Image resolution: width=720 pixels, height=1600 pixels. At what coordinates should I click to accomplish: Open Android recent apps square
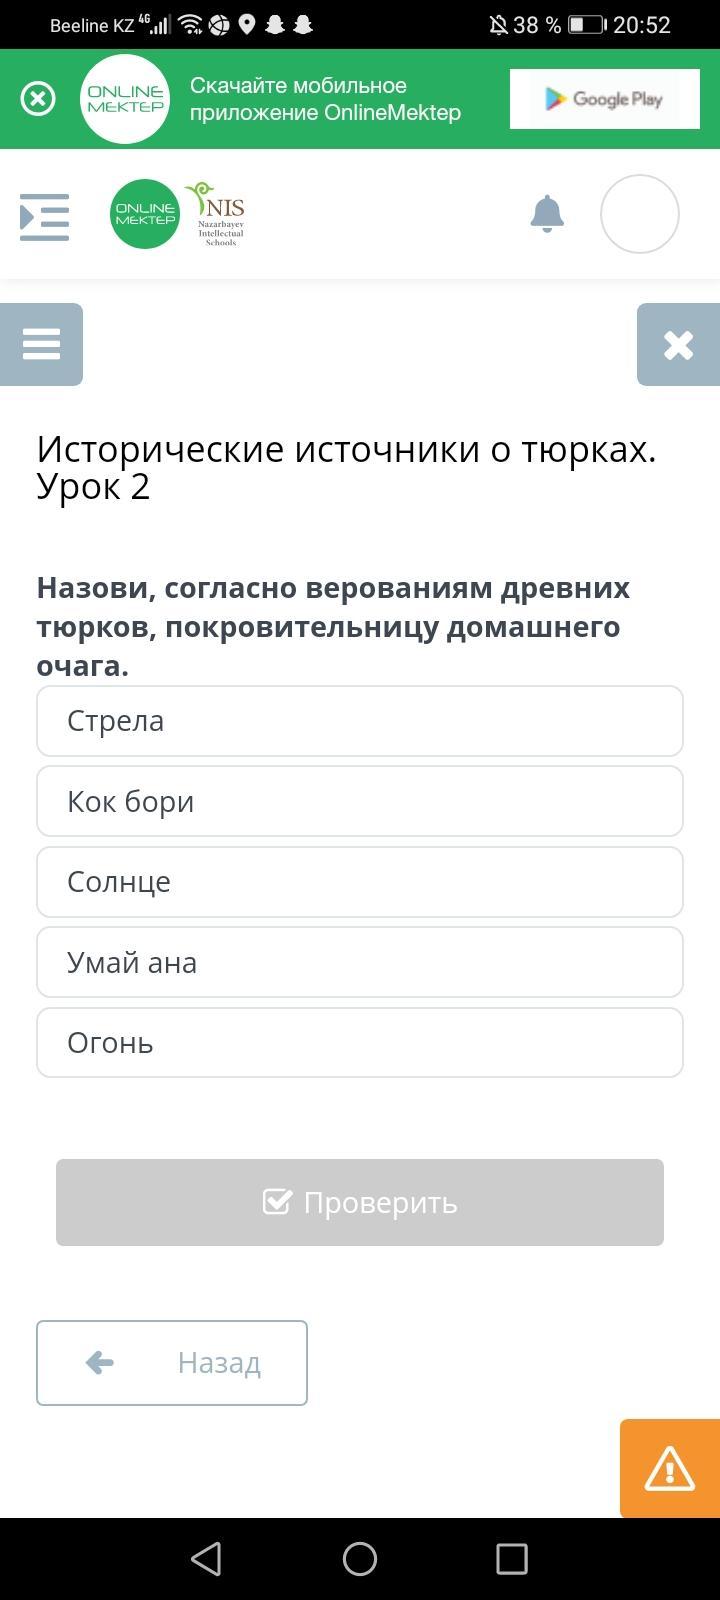(x=512, y=1558)
